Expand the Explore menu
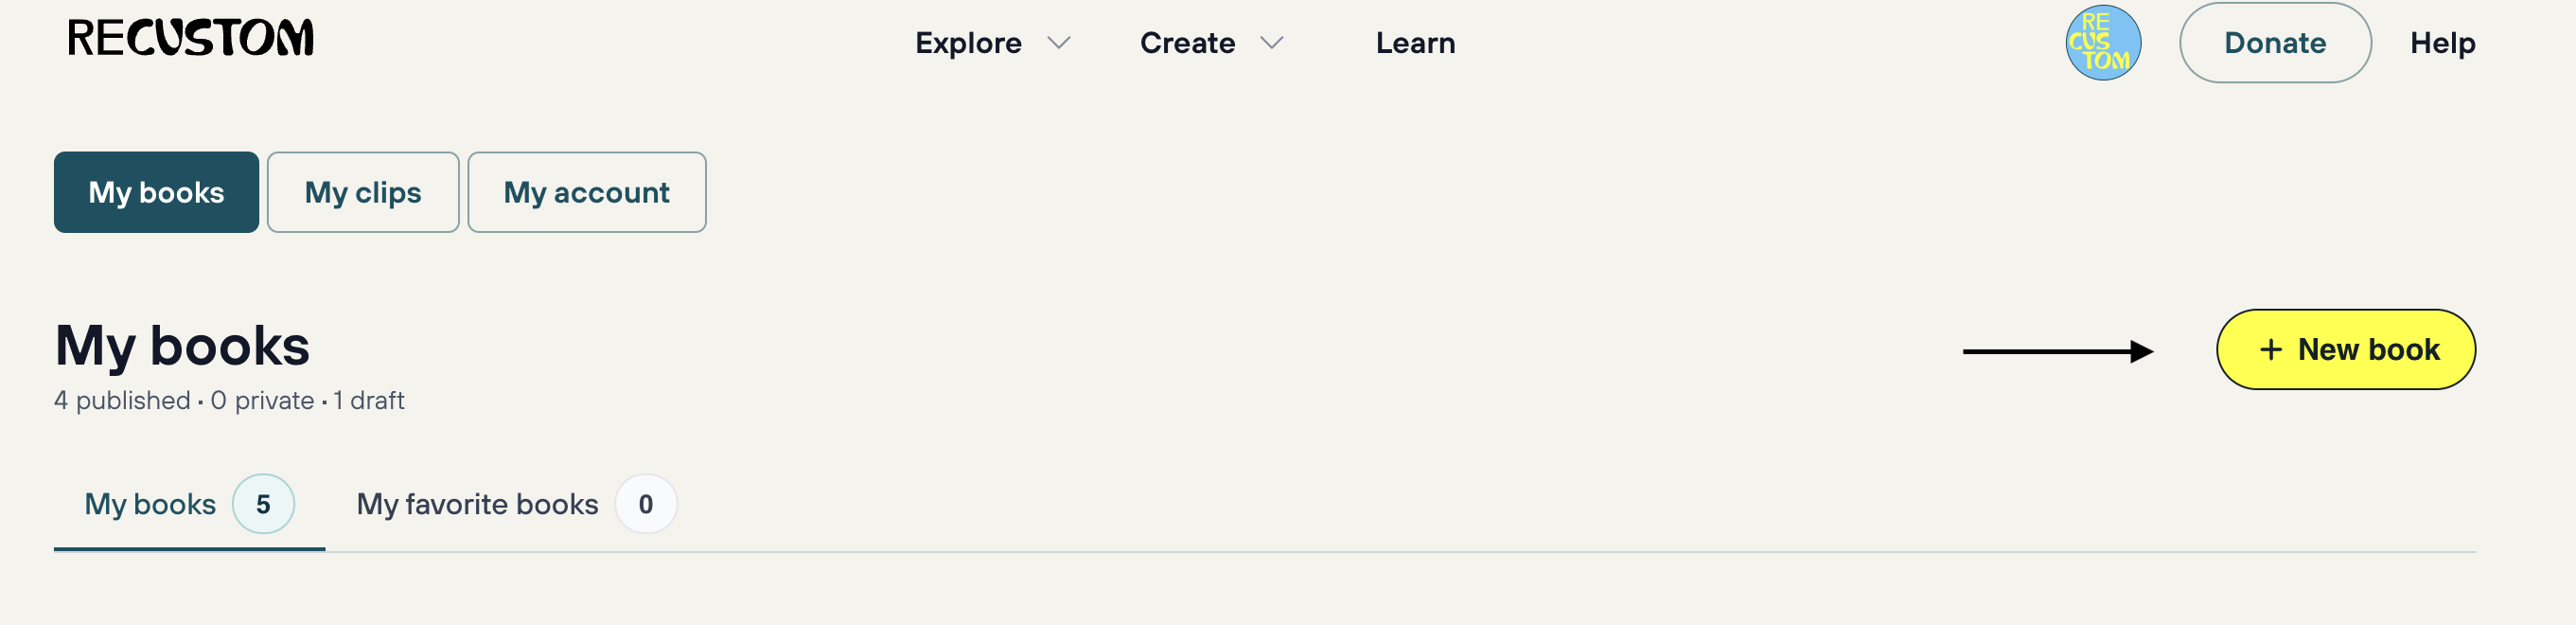 [992, 43]
